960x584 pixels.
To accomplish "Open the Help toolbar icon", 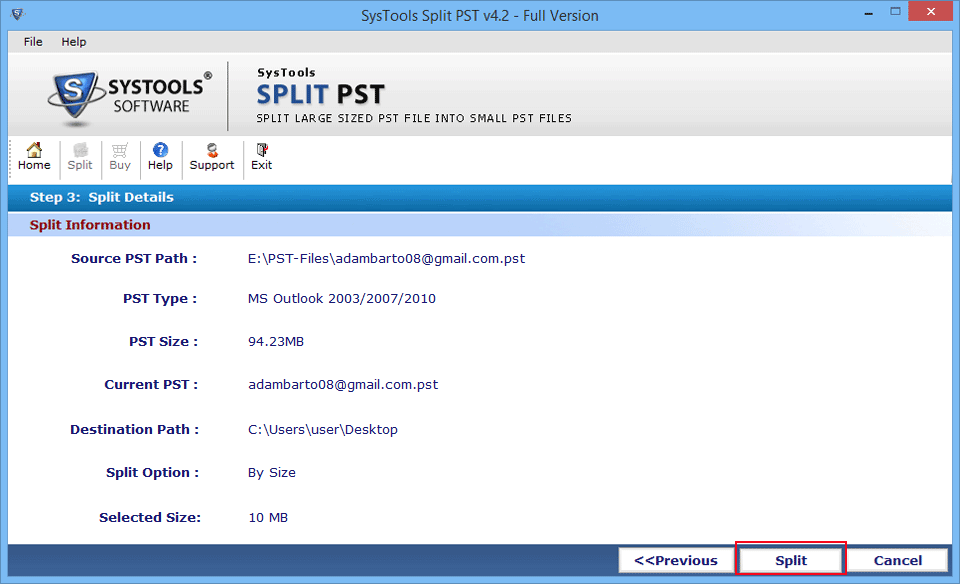I will coord(160,156).
